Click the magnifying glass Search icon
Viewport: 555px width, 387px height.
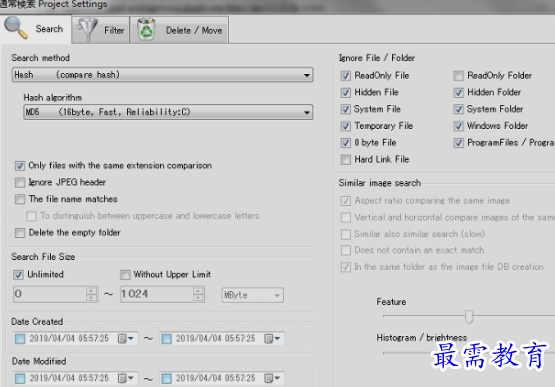click(x=15, y=27)
